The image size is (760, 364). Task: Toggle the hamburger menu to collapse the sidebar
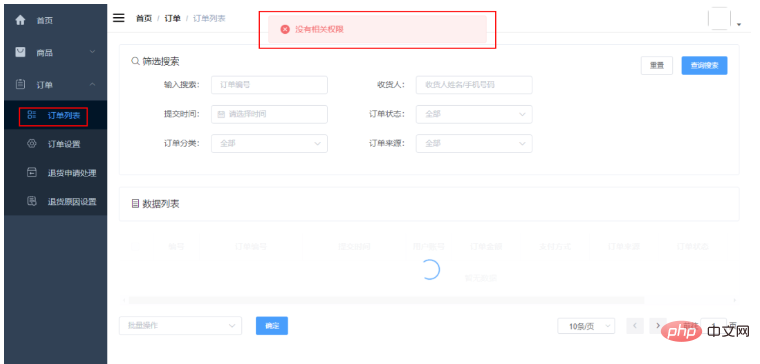[118, 18]
